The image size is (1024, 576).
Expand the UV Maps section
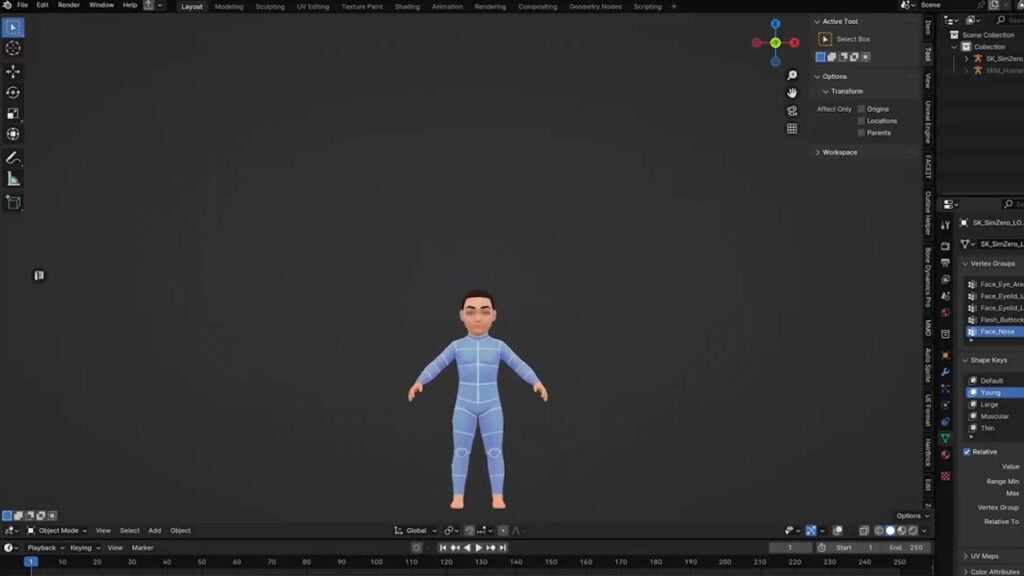(984, 556)
